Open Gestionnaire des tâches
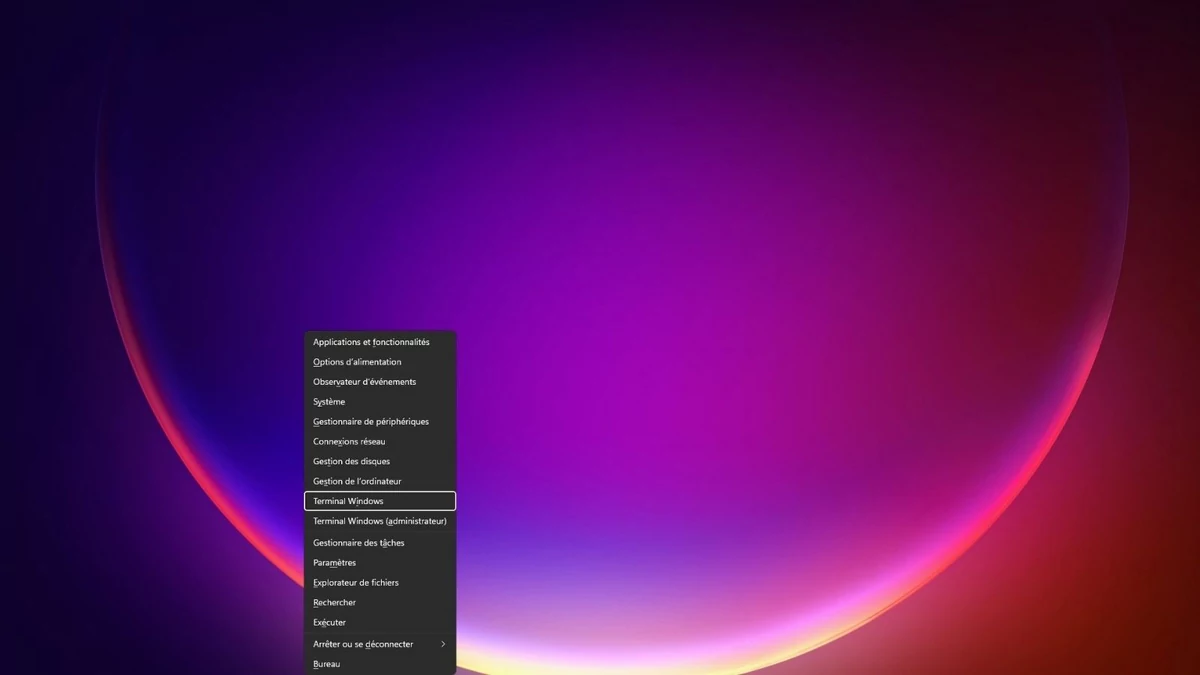 click(x=380, y=543)
